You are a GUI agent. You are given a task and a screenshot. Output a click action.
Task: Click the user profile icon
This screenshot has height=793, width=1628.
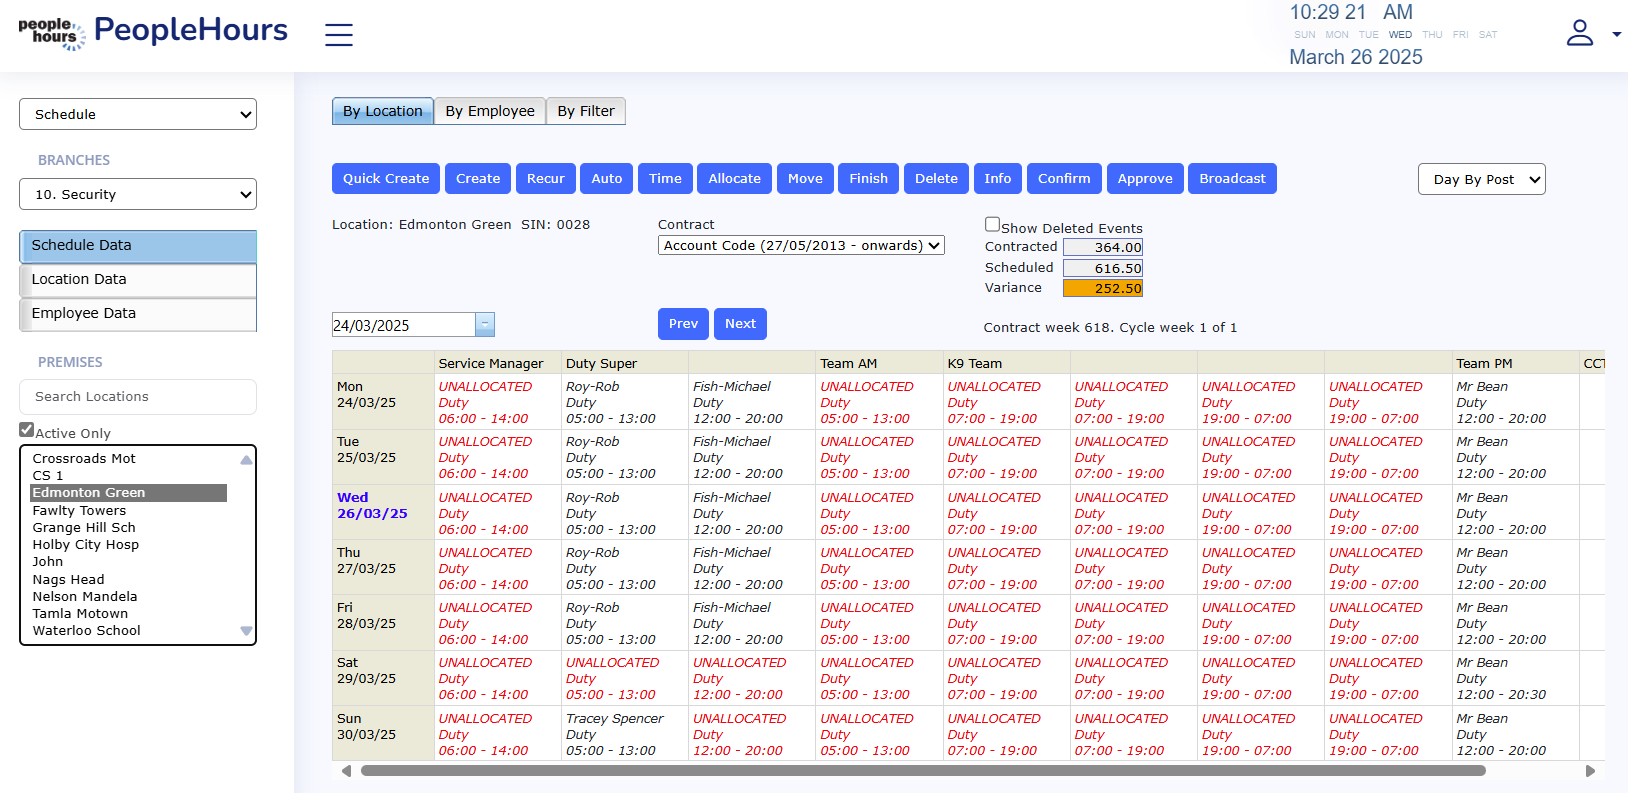(1580, 33)
